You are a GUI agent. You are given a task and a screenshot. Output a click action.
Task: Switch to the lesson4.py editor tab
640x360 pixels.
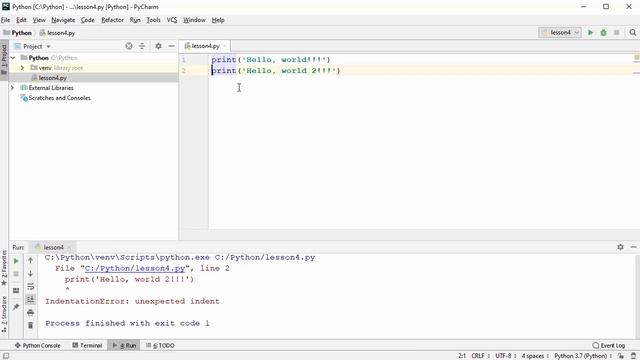click(205, 46)
